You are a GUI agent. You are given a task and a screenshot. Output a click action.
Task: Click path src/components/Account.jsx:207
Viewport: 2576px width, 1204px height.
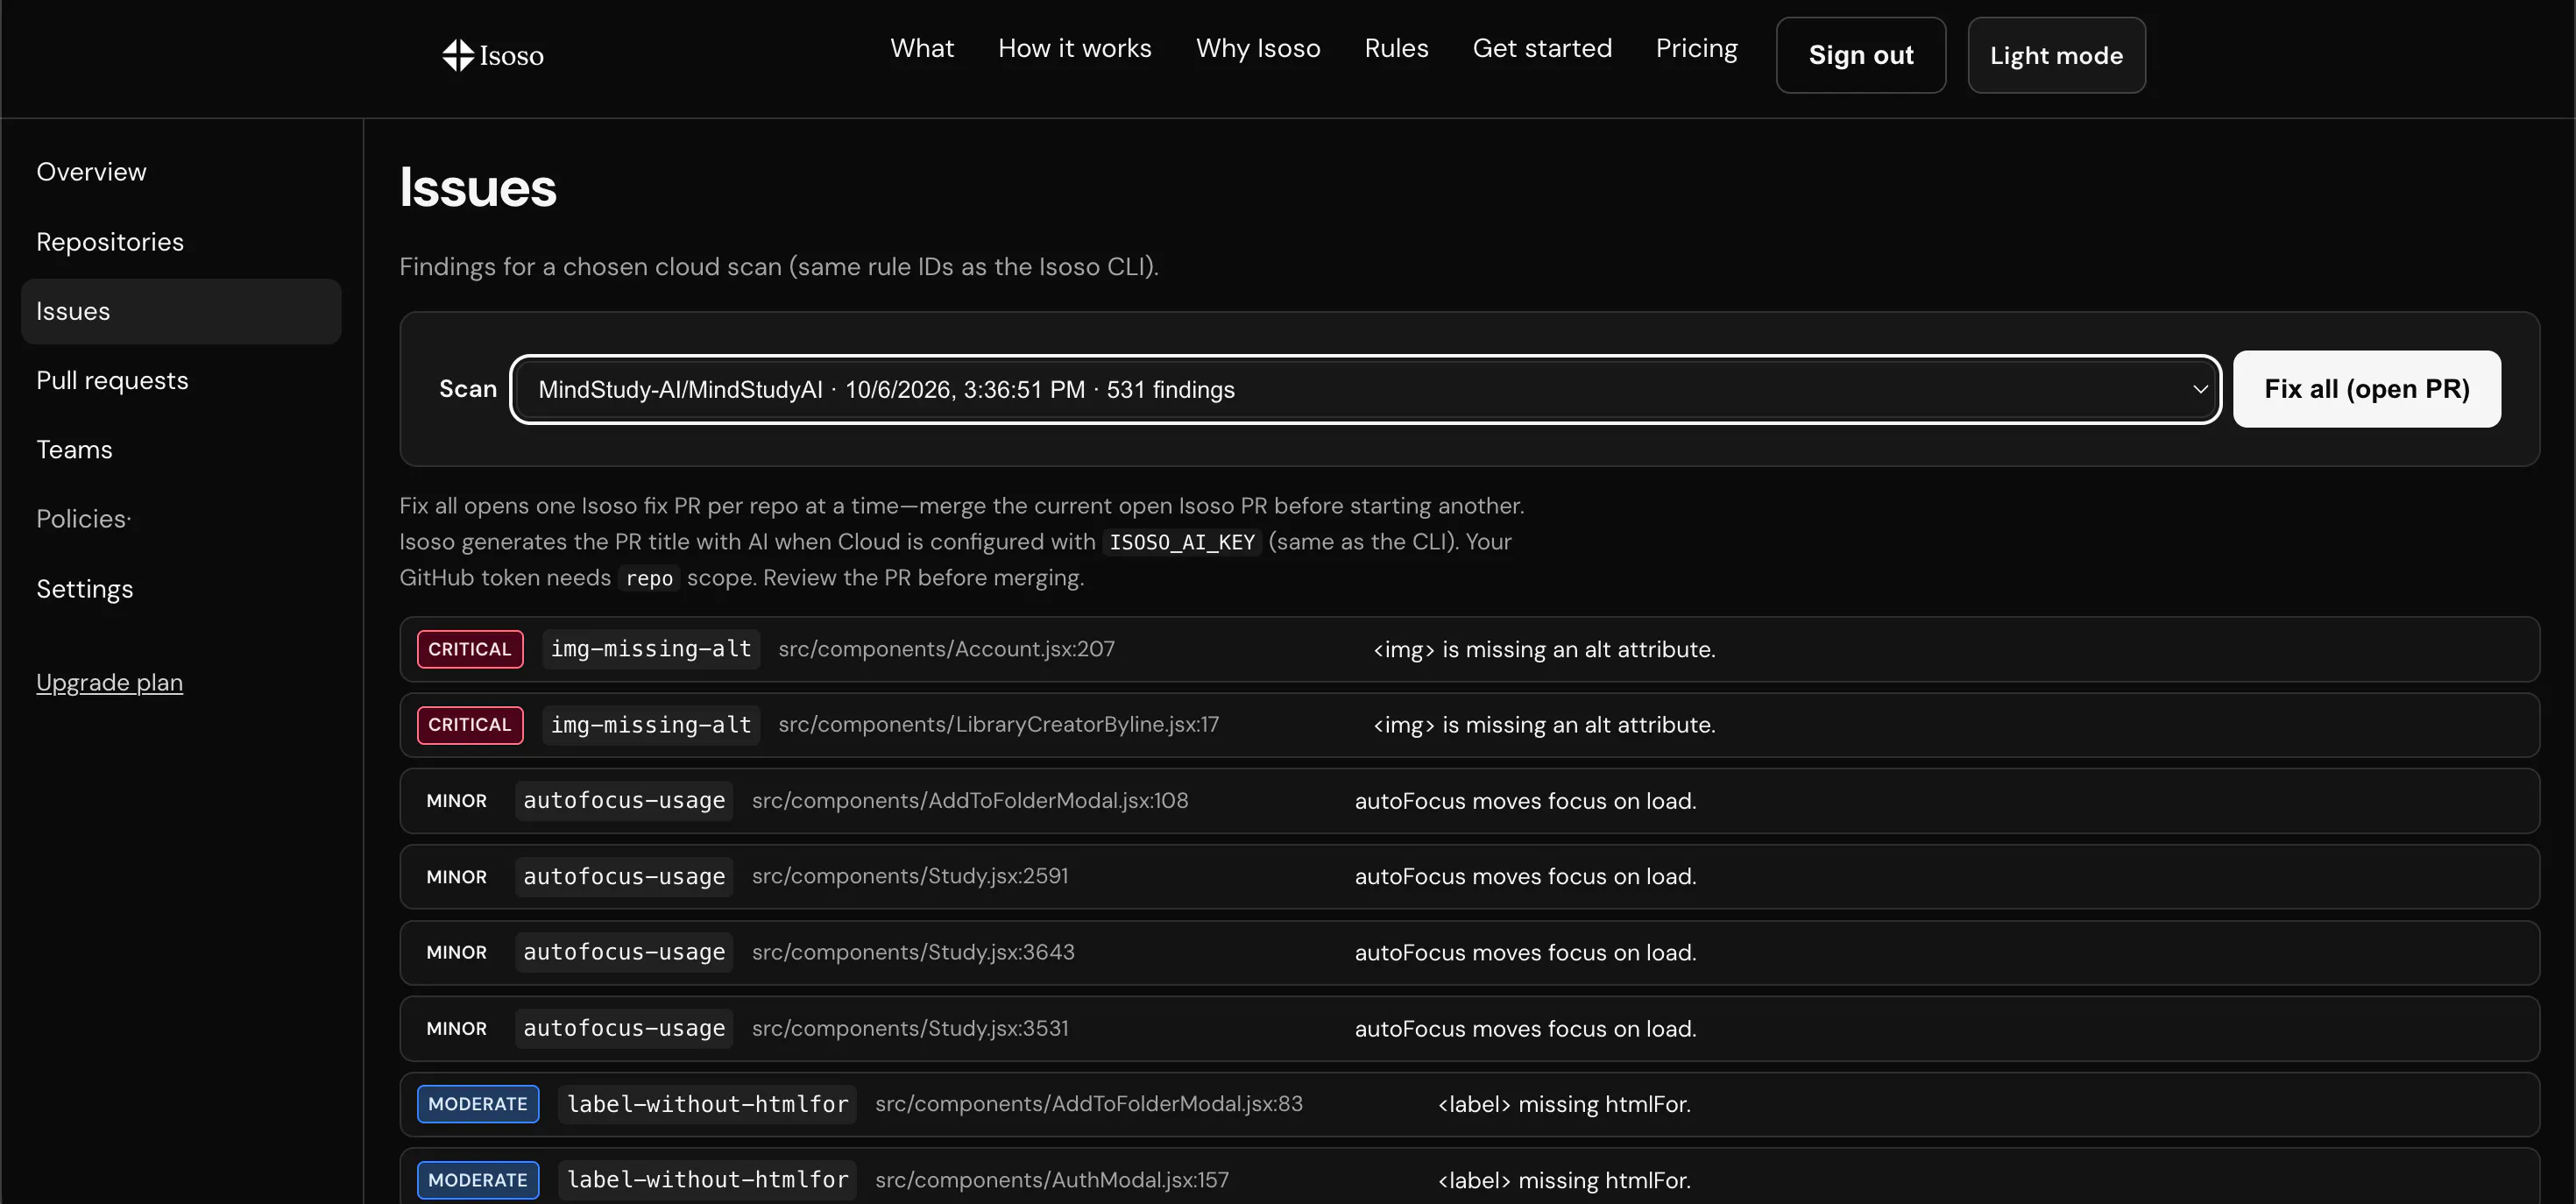click(946, 649)
